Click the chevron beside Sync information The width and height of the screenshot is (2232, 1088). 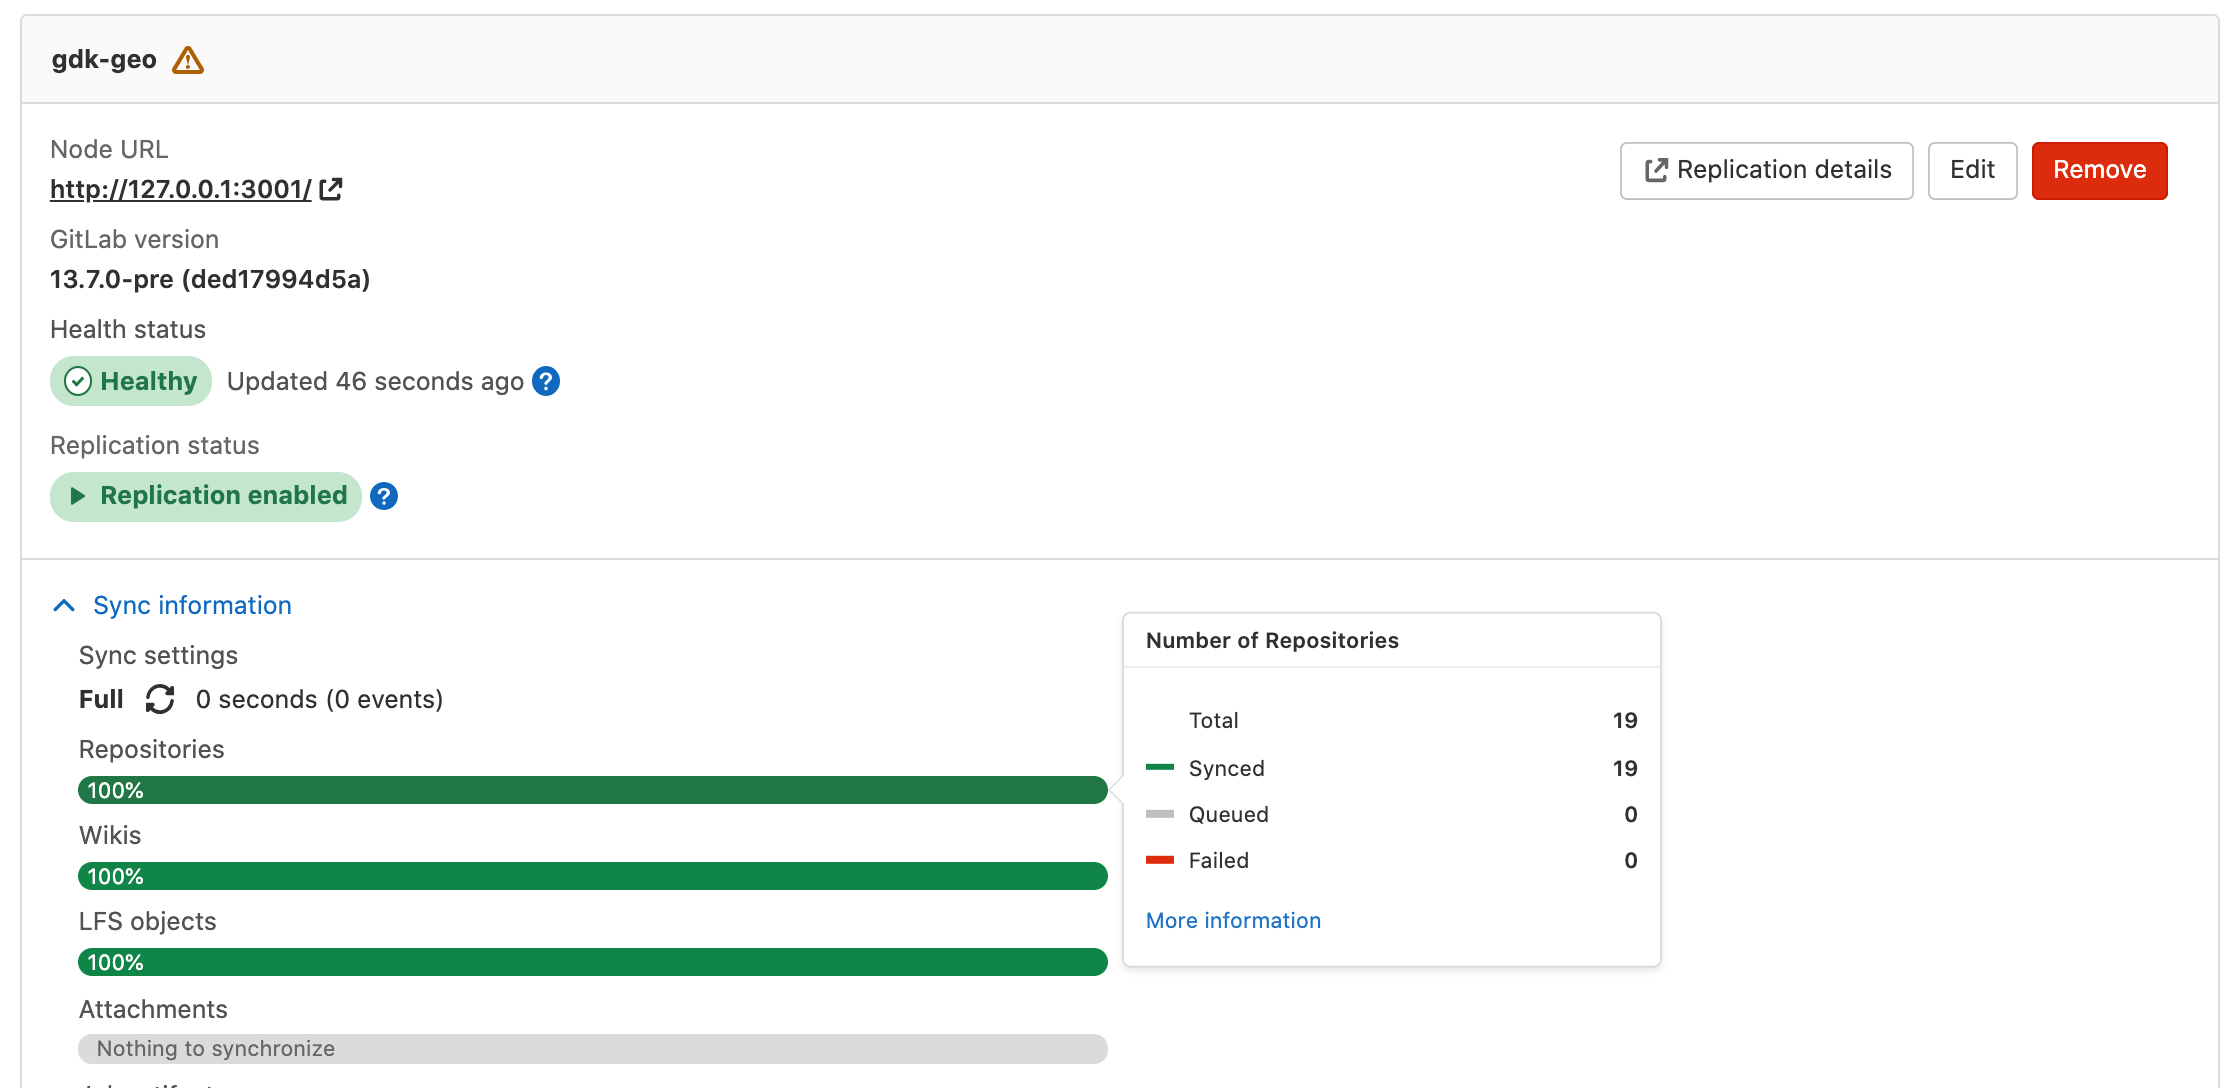(63, 605)
